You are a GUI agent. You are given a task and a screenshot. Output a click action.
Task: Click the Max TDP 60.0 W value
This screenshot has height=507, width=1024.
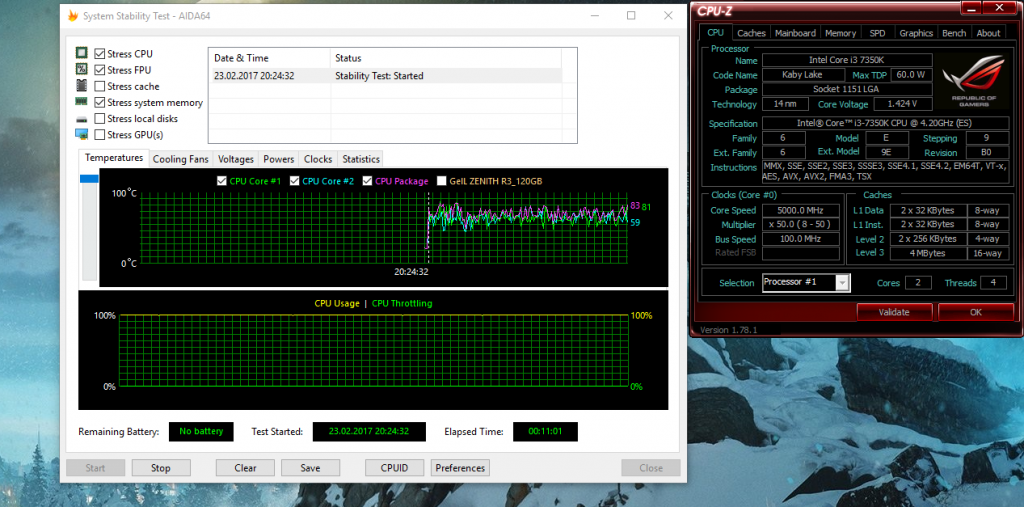tap(910, 75)
